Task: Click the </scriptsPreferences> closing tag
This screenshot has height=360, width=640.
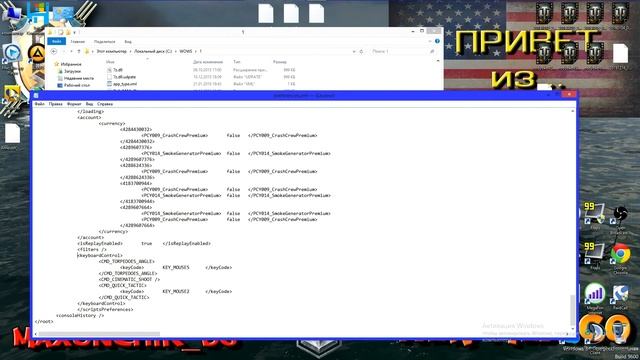Action: [105, 309]
